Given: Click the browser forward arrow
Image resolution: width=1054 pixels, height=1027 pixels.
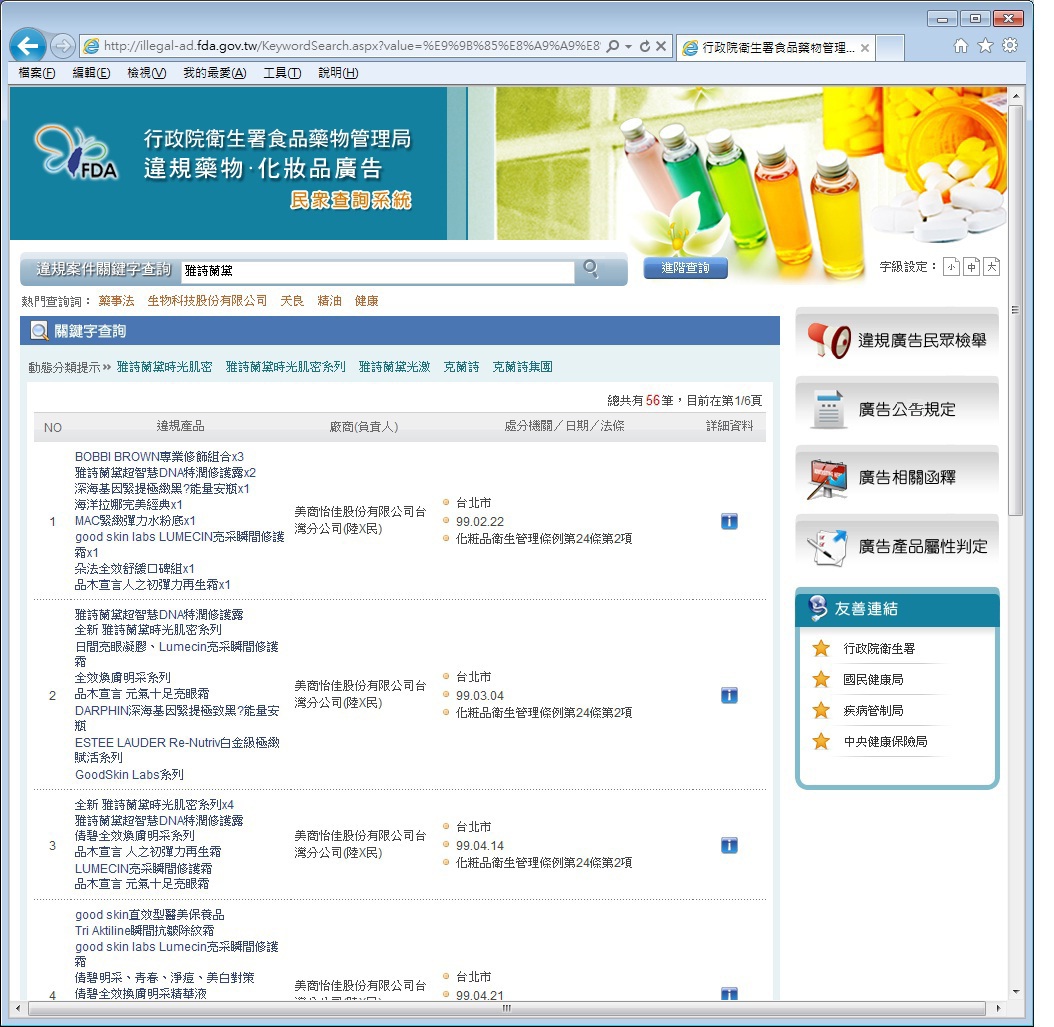Looking at the screenshot, I should (63, 46).
